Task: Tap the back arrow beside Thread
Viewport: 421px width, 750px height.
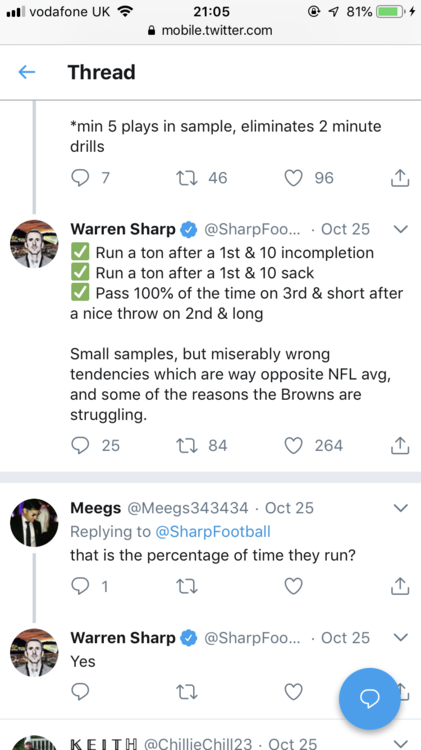Action: tap(27, 72)
